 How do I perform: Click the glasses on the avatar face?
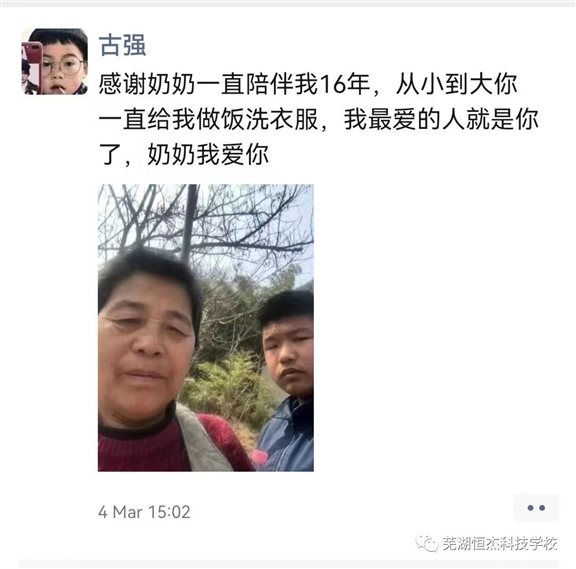point(62,66)
